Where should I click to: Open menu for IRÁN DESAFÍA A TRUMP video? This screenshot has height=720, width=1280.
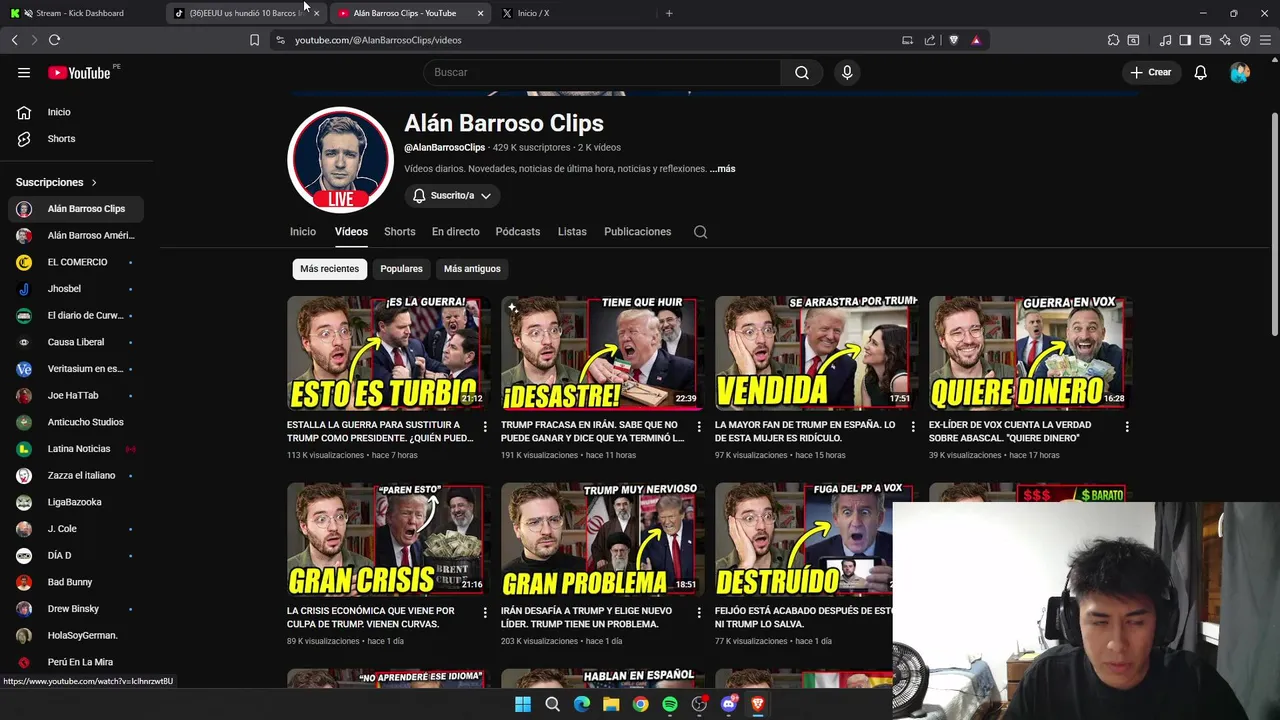click(699, 612)
